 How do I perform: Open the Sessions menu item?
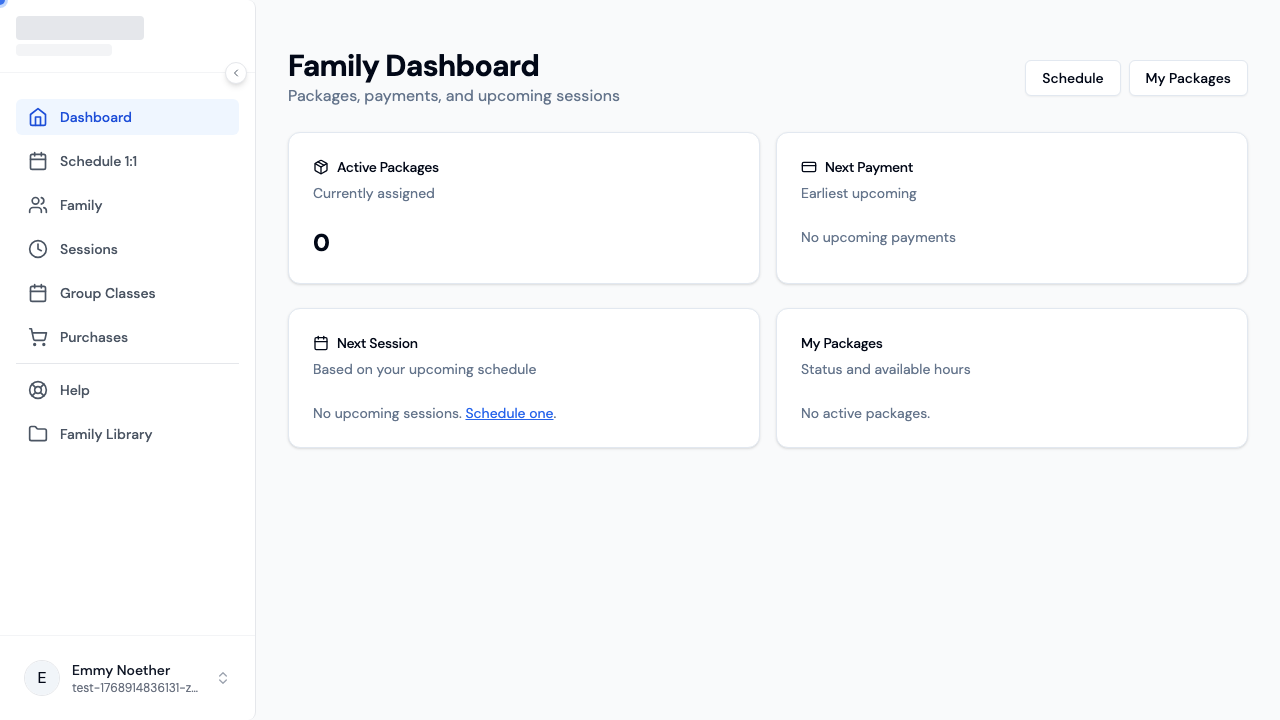click(x=89, y=249)
